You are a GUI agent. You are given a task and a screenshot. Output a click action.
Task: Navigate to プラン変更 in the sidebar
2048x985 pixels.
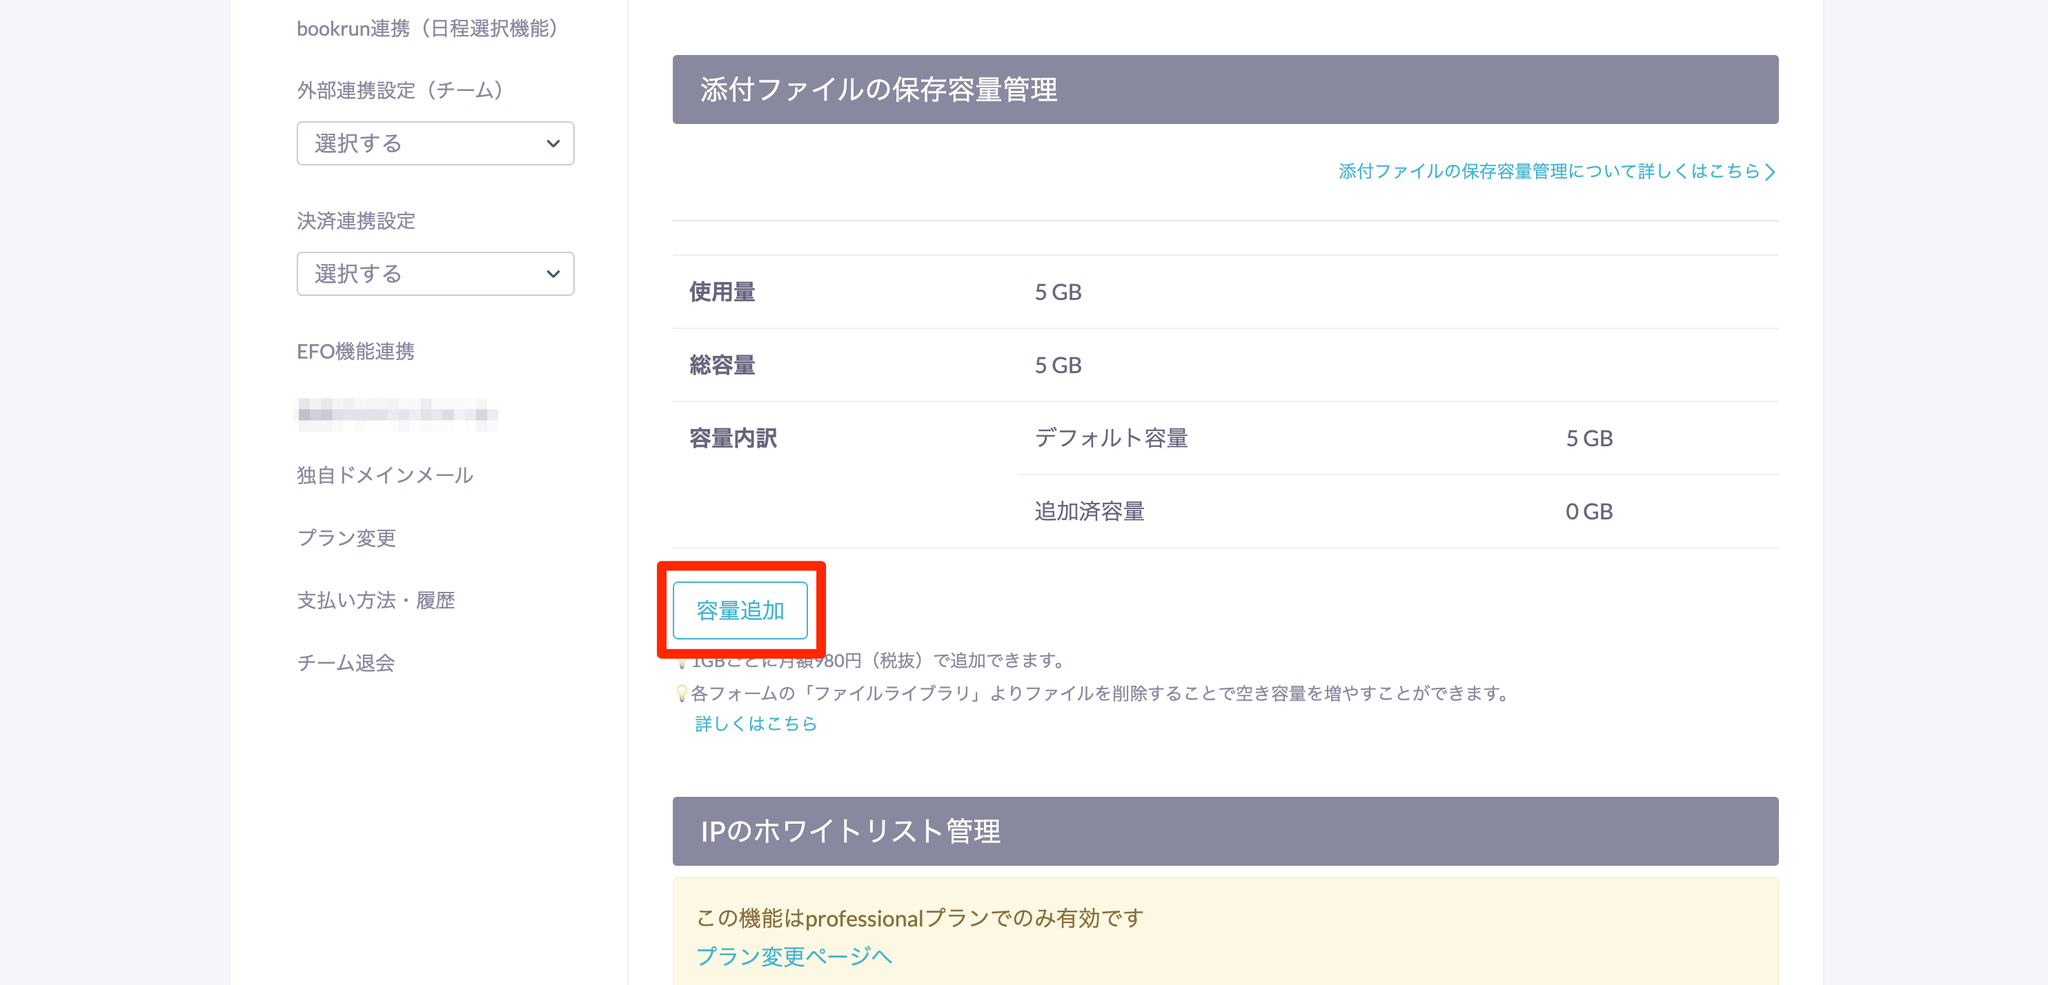[x=346, y=538]
